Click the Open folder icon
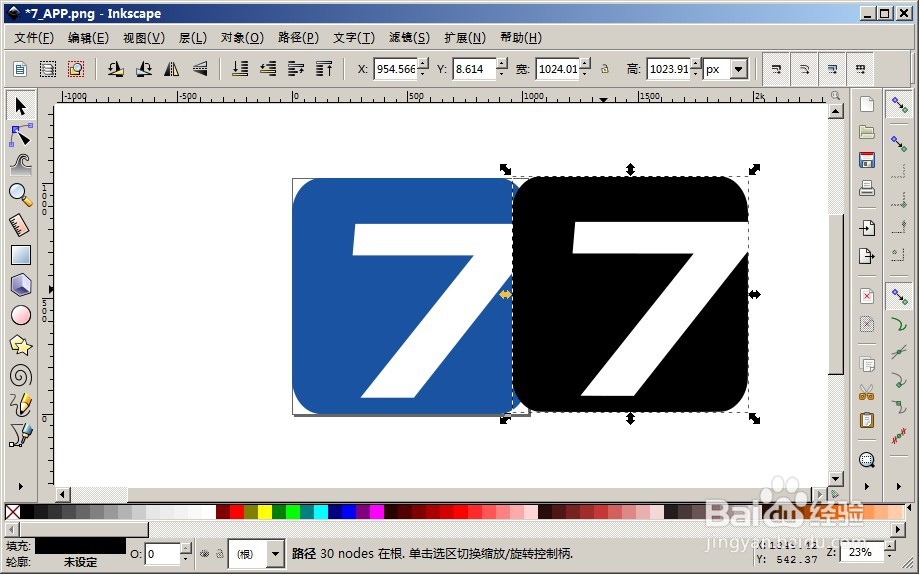Screen dimensions: 919x574 867,132
